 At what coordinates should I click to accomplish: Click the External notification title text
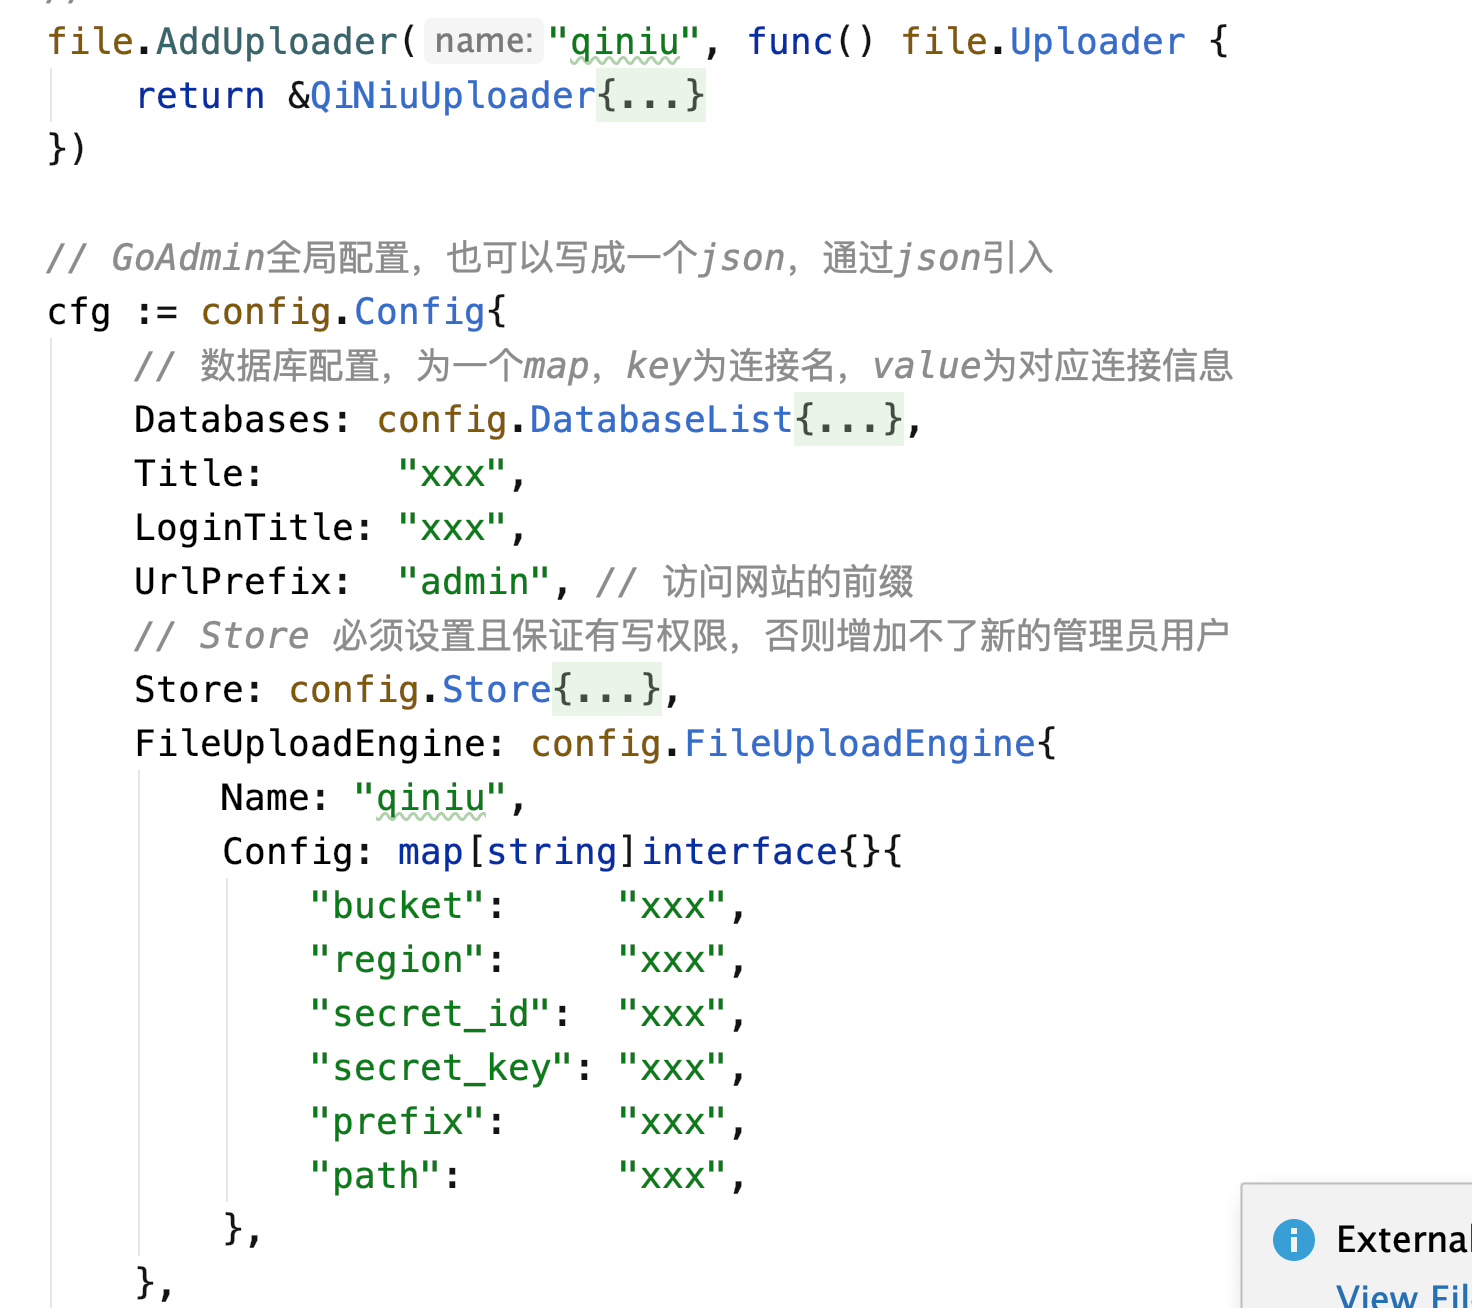point(1402,1240)
